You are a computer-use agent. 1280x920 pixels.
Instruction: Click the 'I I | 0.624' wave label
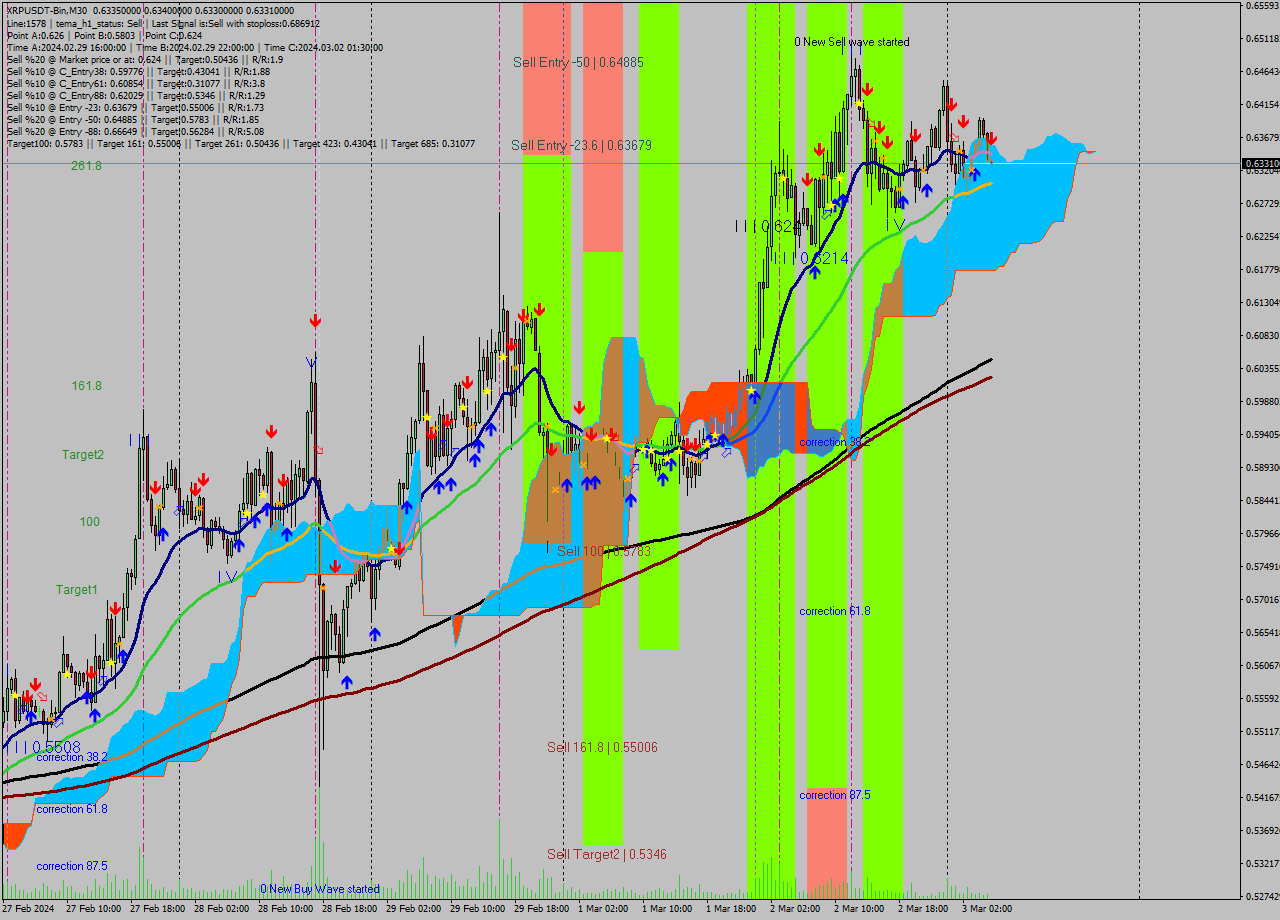(767, 227)
